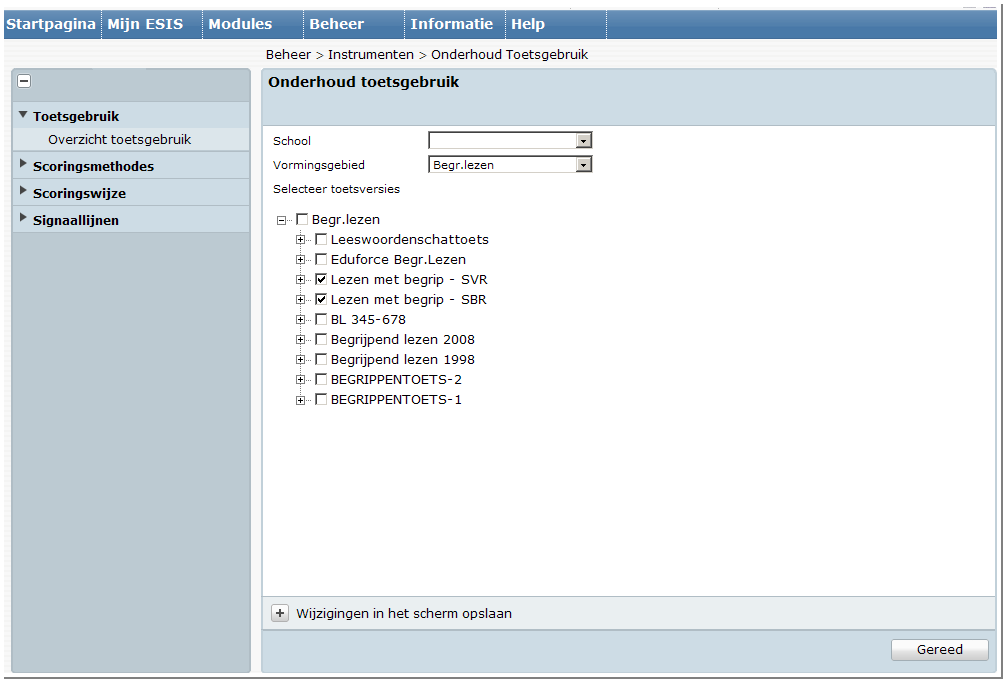The width and height of the screenshot is (1007, 683).
Task: Click Onderhoud Toetsgebruik in the breadcrumb
Action: pyautogui.click(x=509, y=55)
